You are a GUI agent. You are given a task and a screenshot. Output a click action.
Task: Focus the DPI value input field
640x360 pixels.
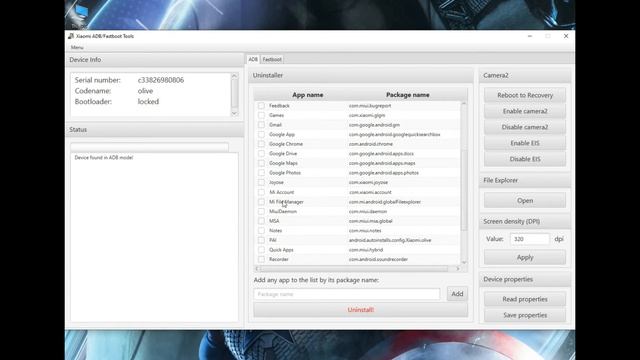pyautogui.click(x=530, y=239)
